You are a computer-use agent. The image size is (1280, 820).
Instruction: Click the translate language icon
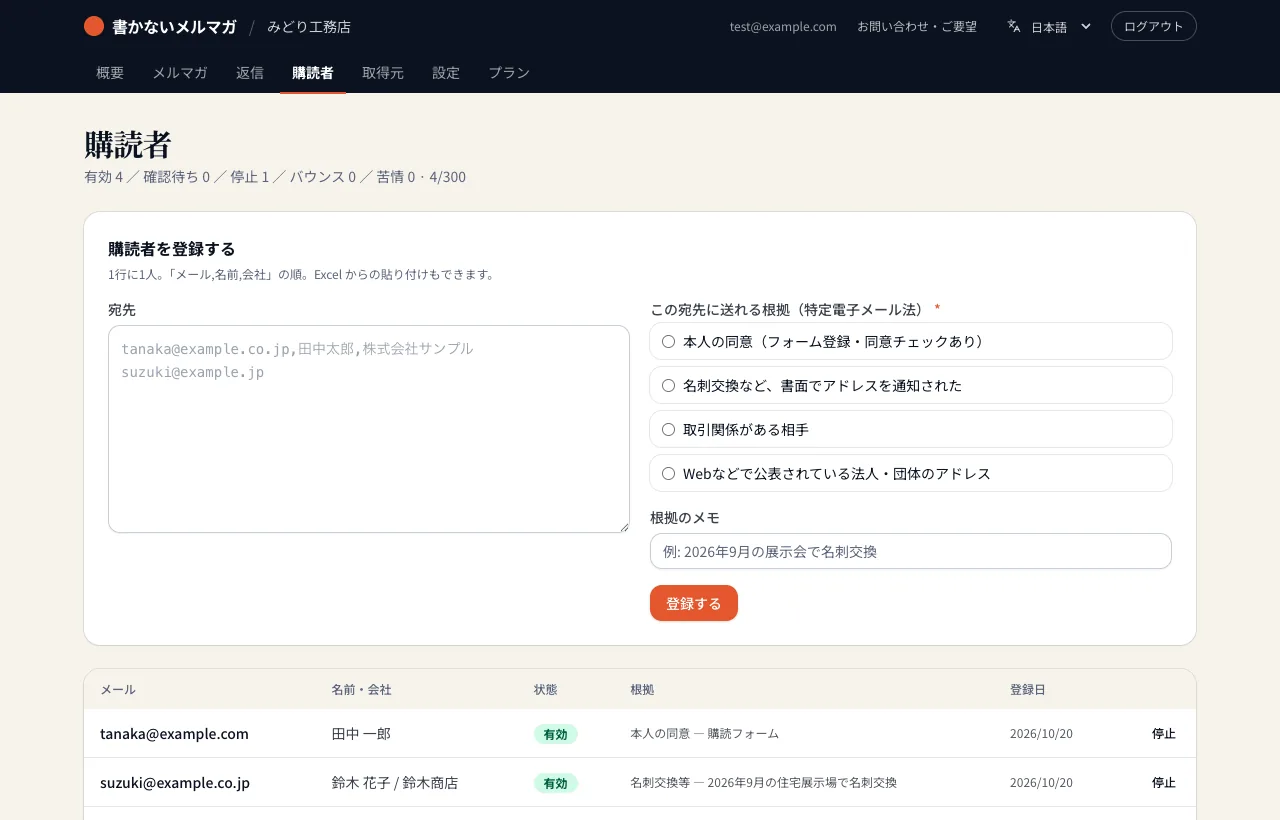(x=1014, y=26)
